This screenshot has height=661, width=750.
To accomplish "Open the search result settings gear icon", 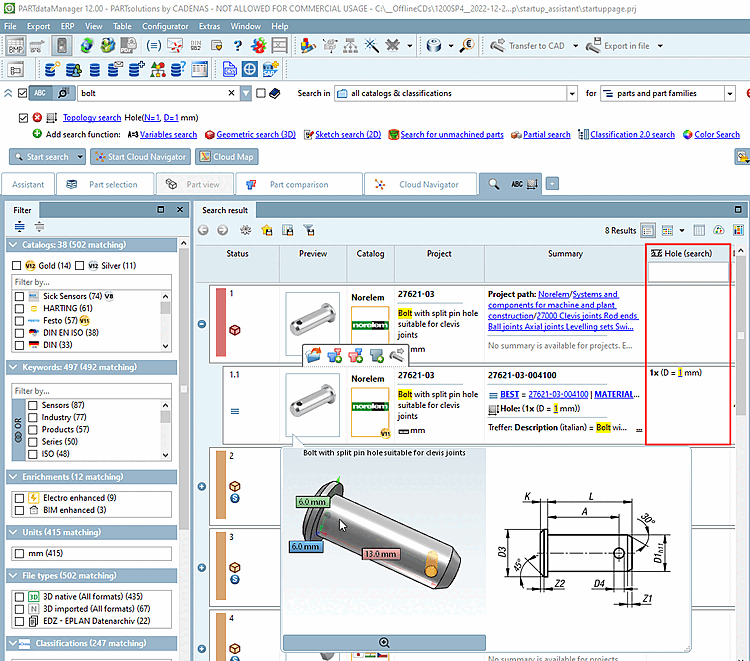I will [245, 230].
